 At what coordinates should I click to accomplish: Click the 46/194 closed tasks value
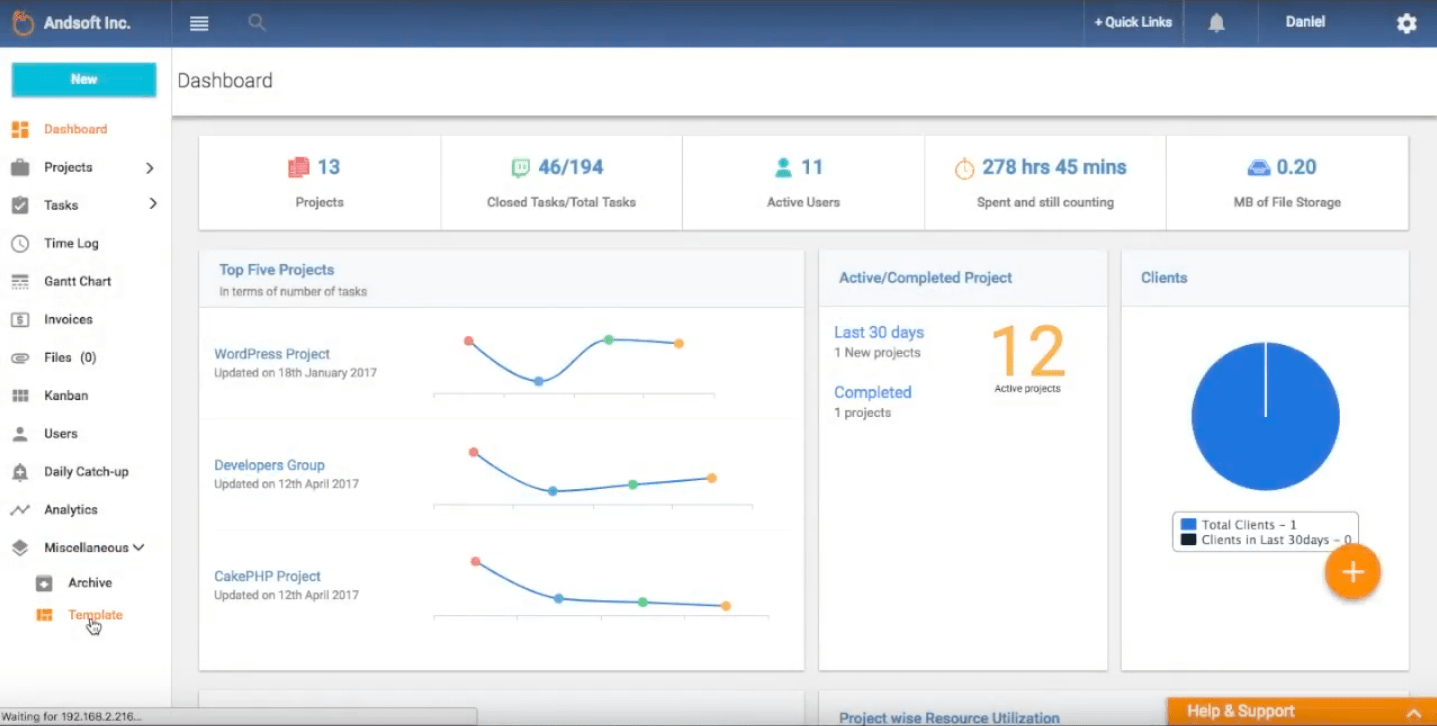pos(571,167)
